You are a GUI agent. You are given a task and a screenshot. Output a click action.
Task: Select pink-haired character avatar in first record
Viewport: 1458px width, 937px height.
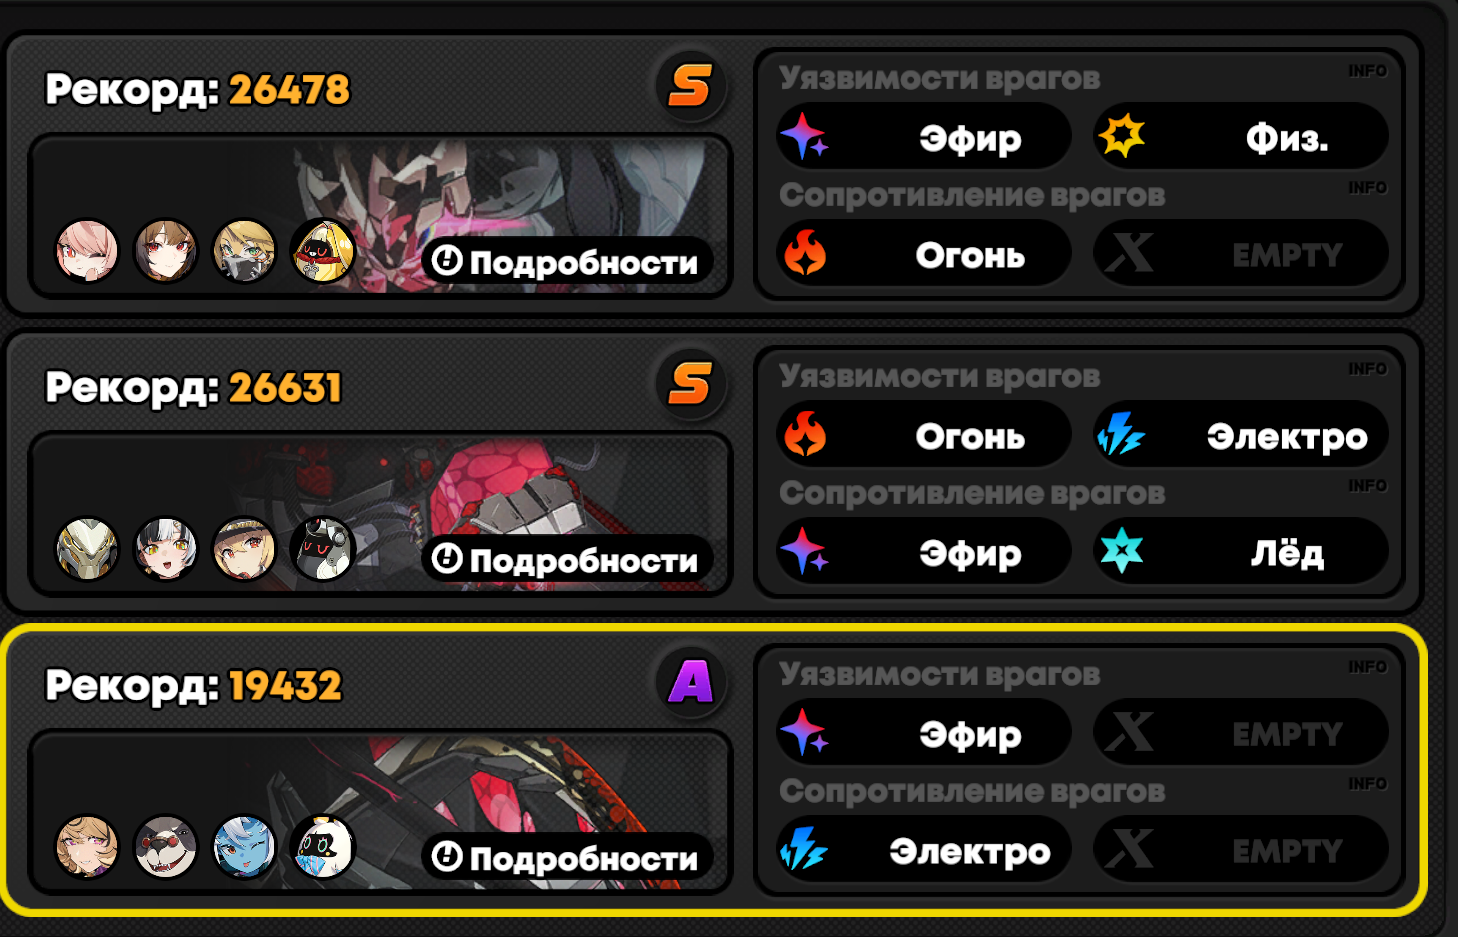[x=87, y=251]
